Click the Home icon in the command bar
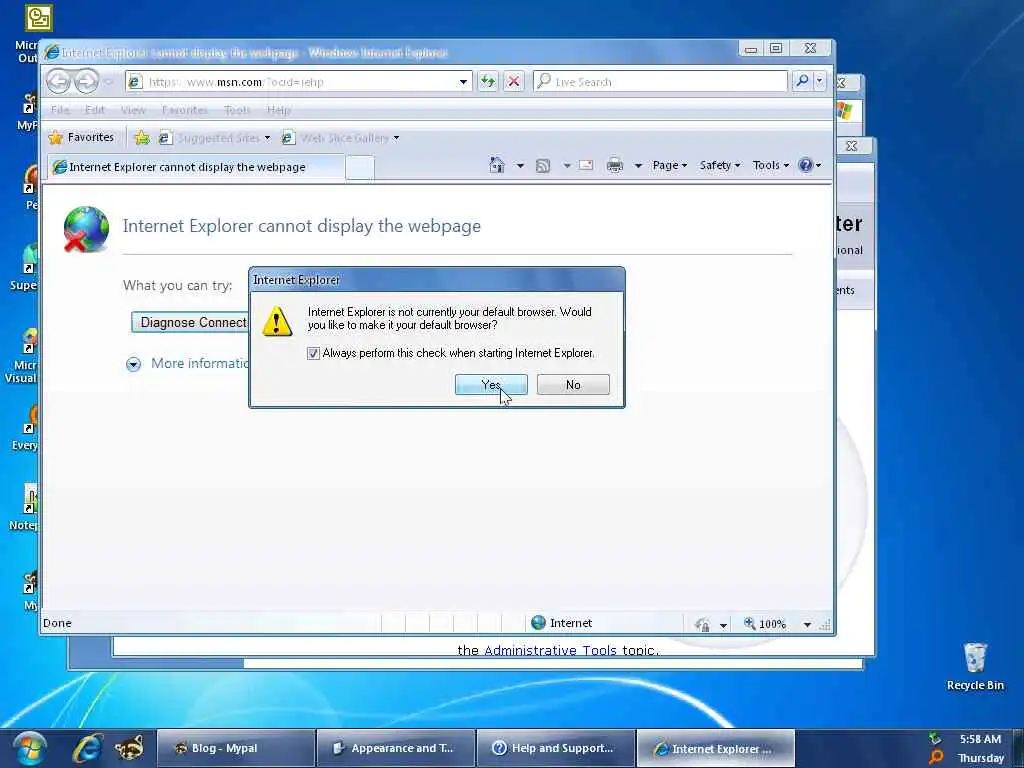This screenshot has width=1024, height=768. (497, 165)
